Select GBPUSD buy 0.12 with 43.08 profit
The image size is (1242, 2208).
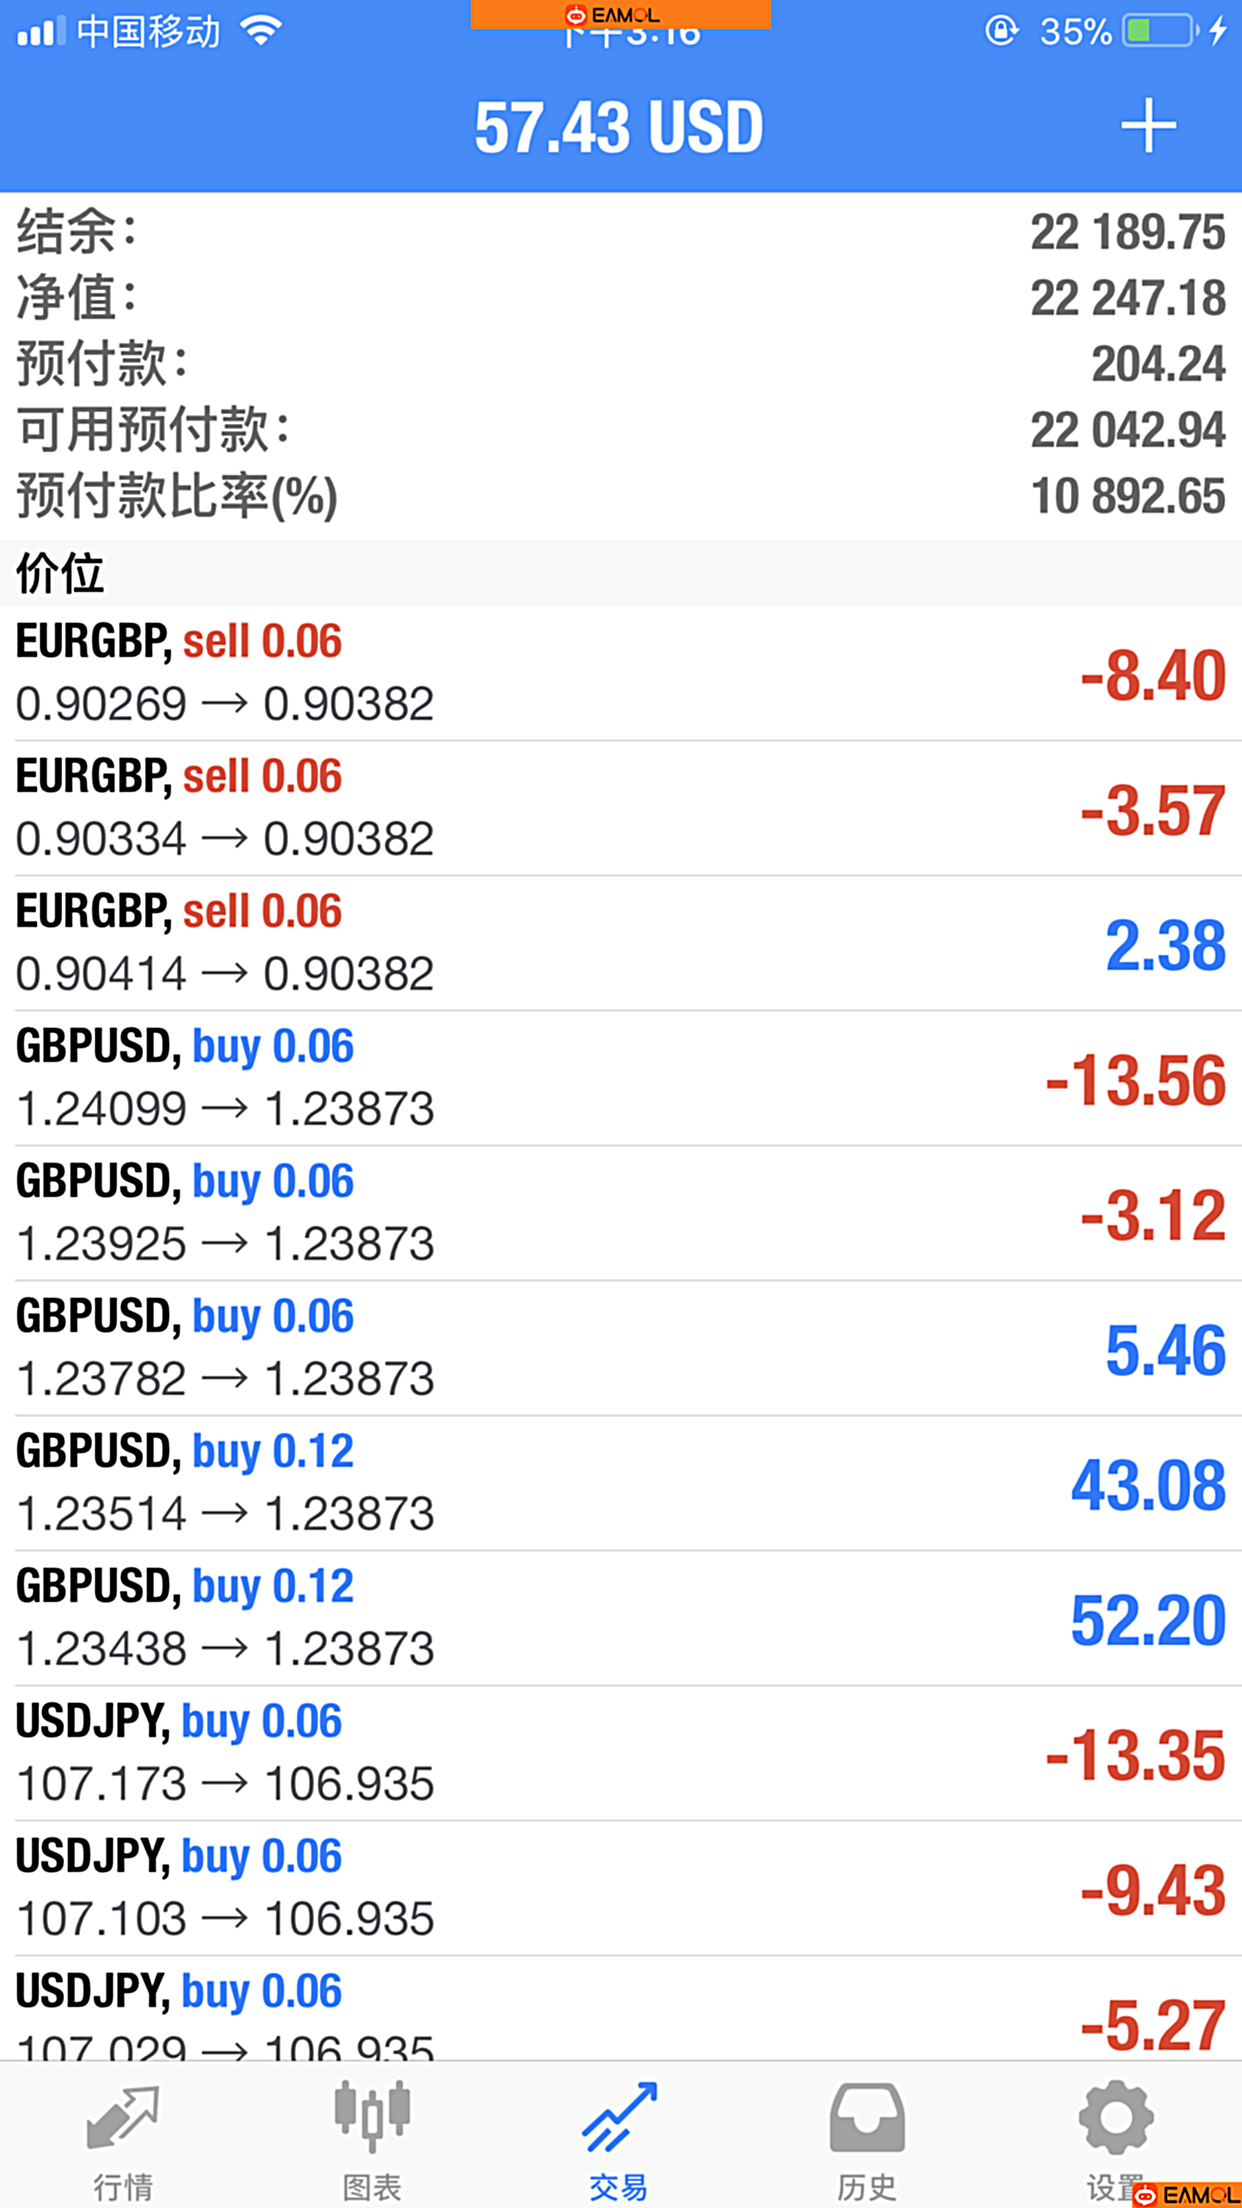pyautogui.click(x=620, y=1483)
